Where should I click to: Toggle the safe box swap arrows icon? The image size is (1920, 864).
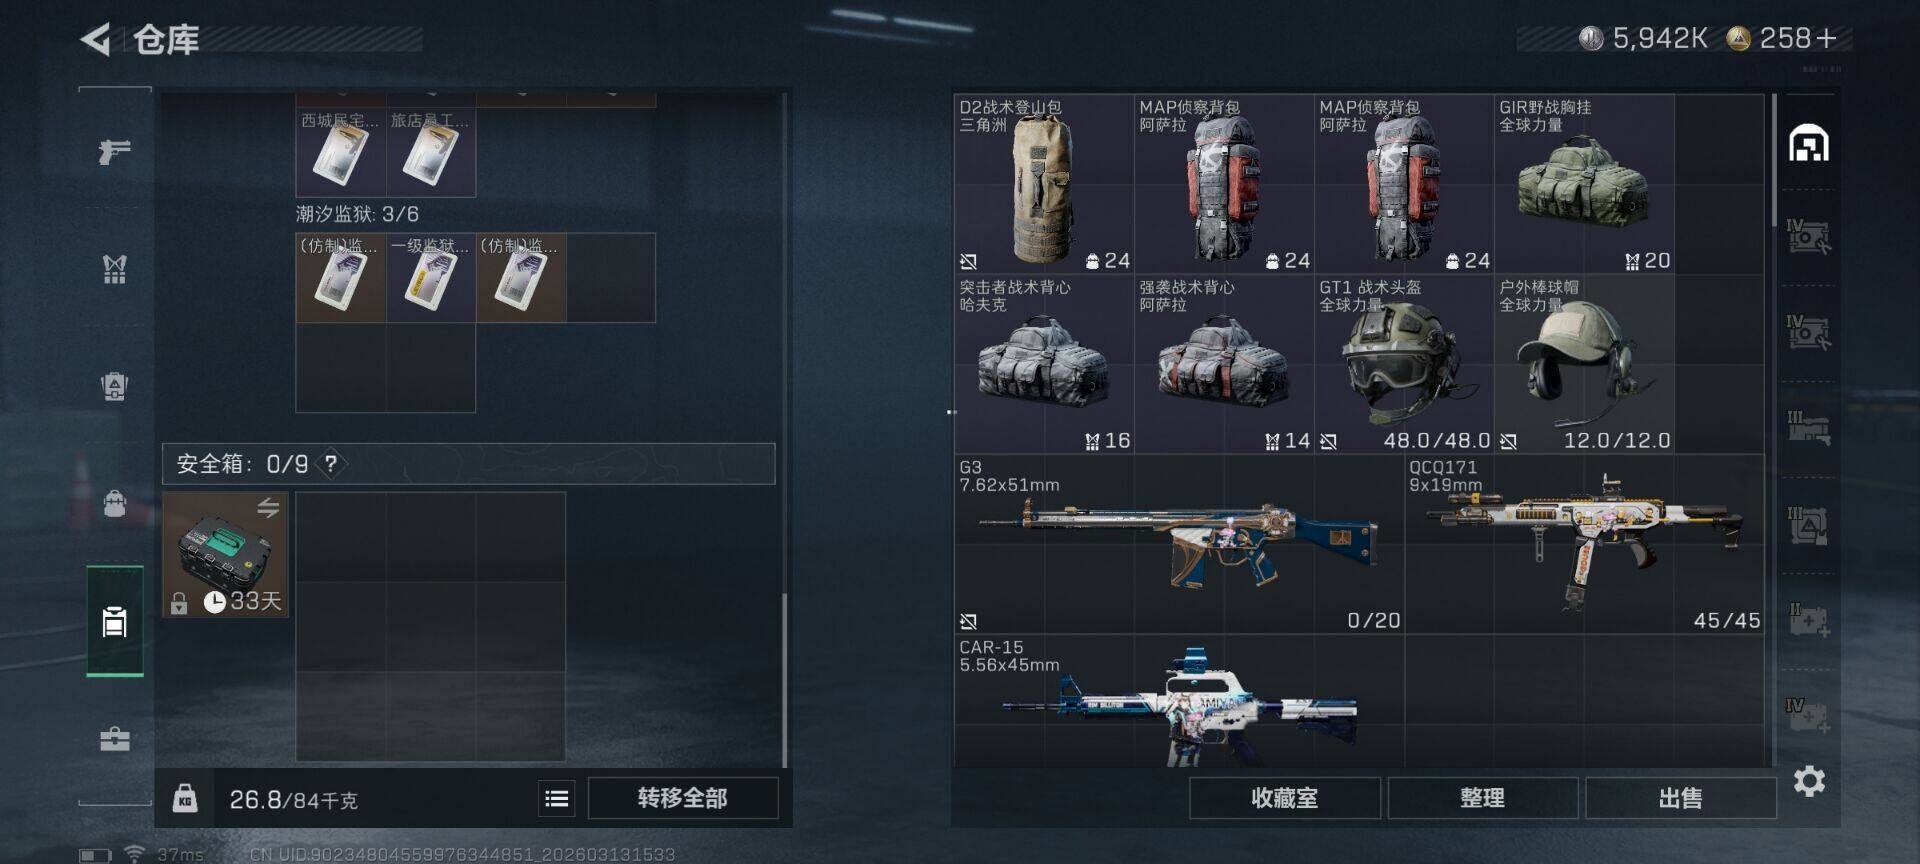coord(268,508)
